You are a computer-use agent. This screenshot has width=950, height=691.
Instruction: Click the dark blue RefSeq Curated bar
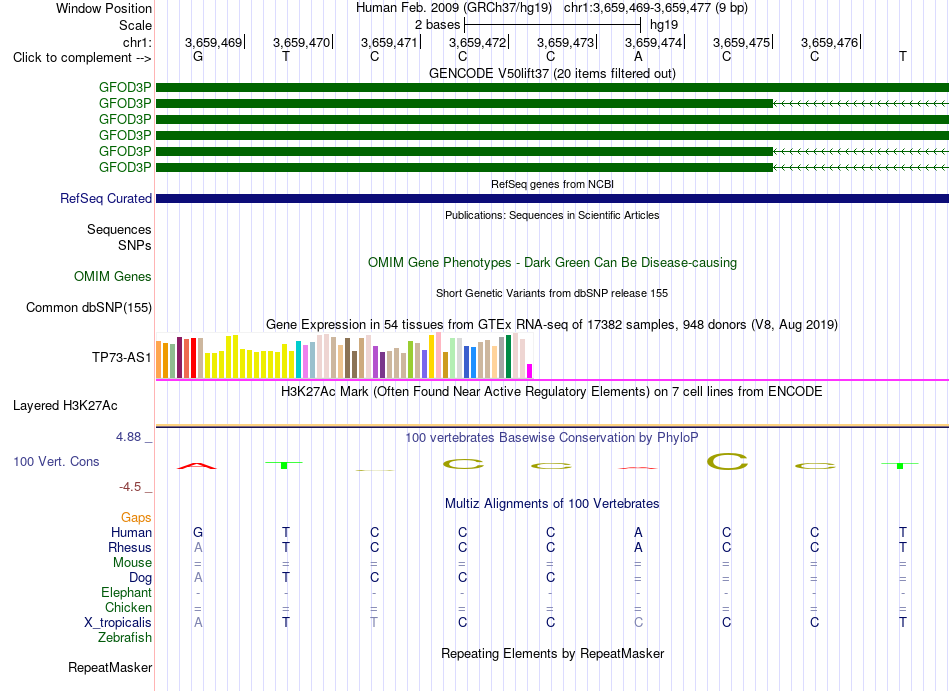point(552,199)
